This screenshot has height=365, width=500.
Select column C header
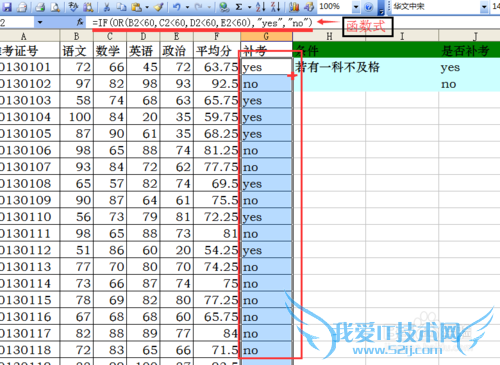coord(110,36)
